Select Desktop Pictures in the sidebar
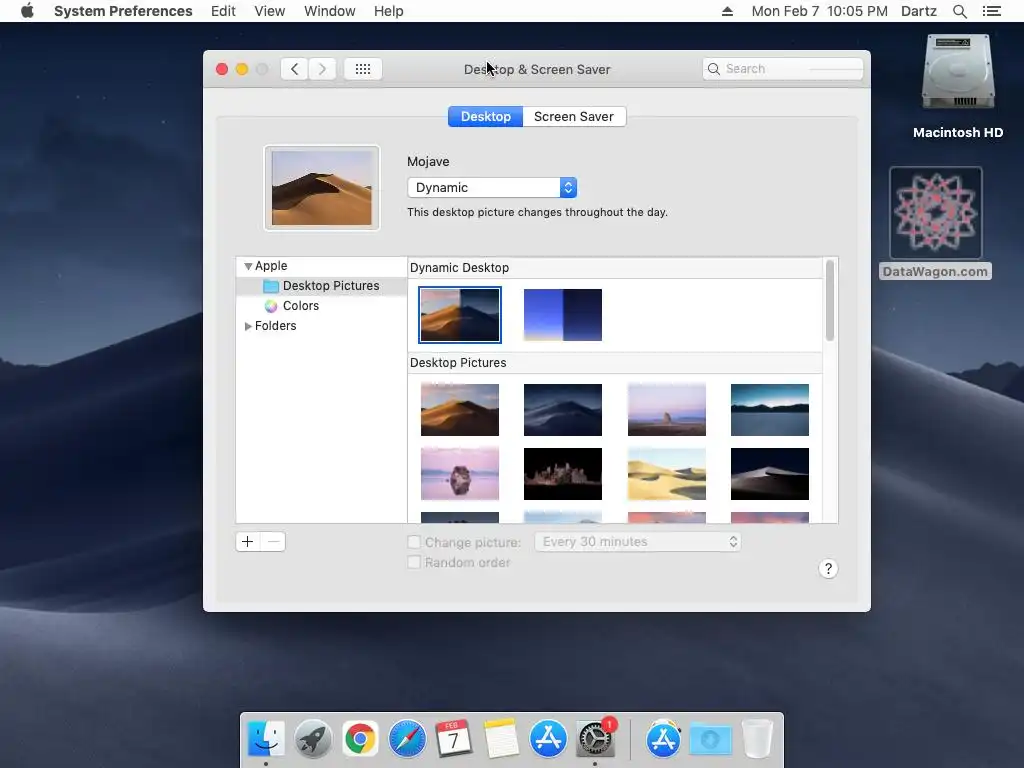The width and height of the screenshot is (1024, 768). point(321,286)
